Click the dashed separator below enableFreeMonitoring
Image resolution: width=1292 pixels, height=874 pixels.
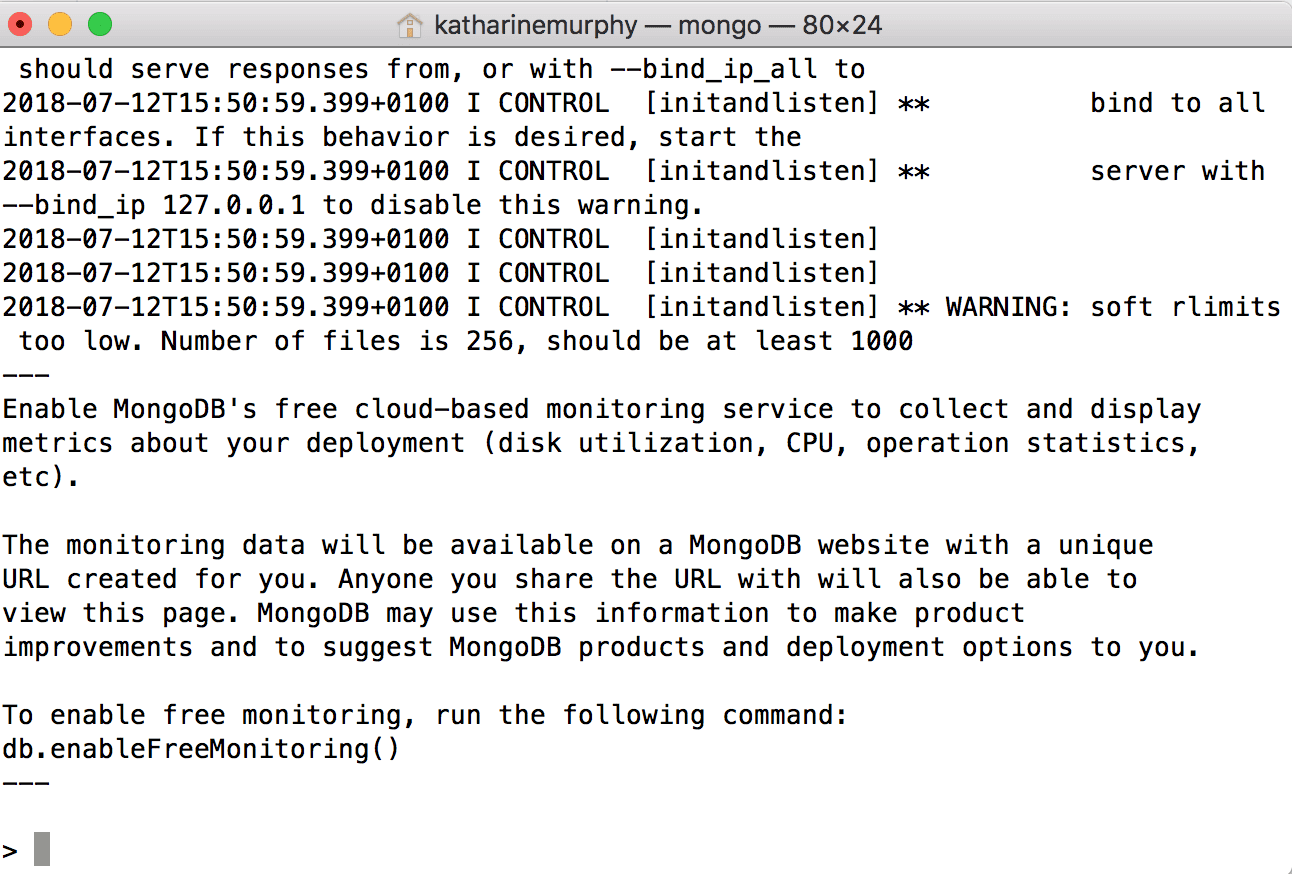(26, 783)
